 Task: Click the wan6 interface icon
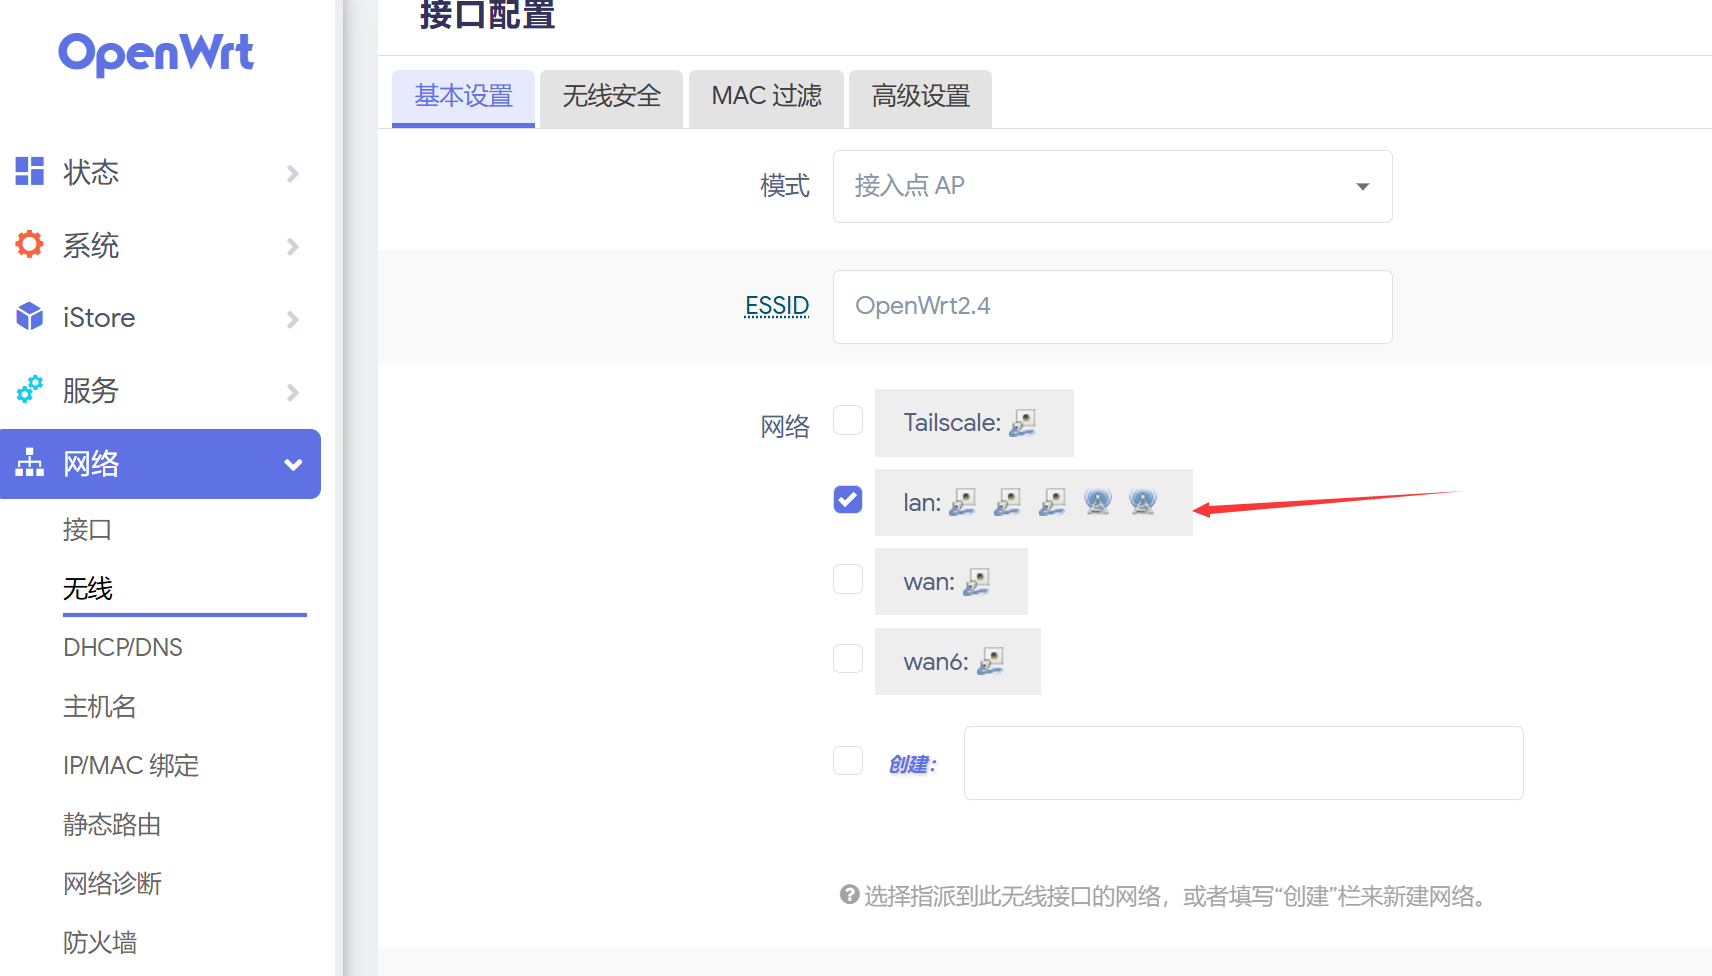(x=990, y=661)
